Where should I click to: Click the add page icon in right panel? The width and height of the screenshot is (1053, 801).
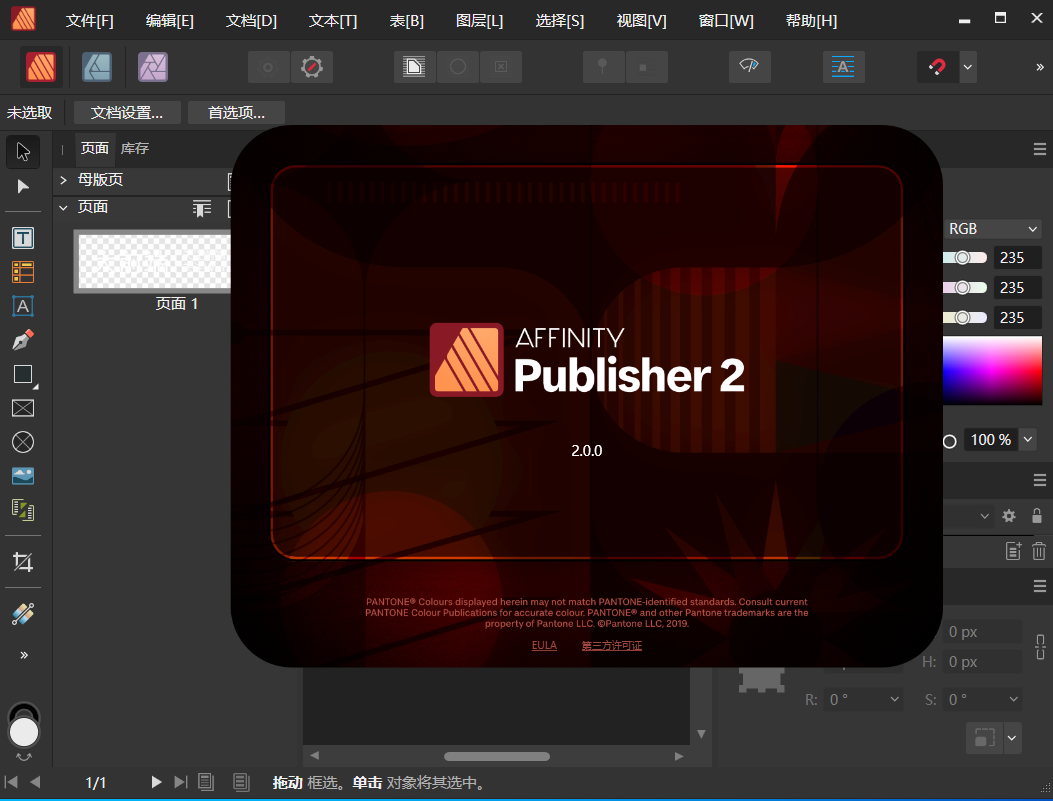tap(1013, 551)
